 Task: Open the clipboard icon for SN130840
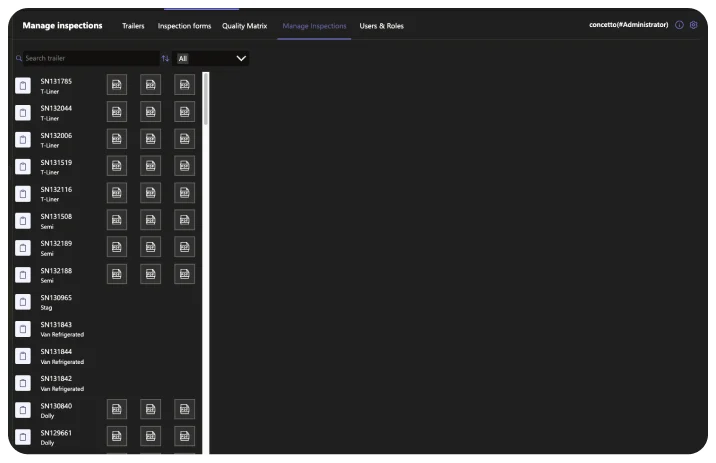pyautogui.click(x=23, y=410)
